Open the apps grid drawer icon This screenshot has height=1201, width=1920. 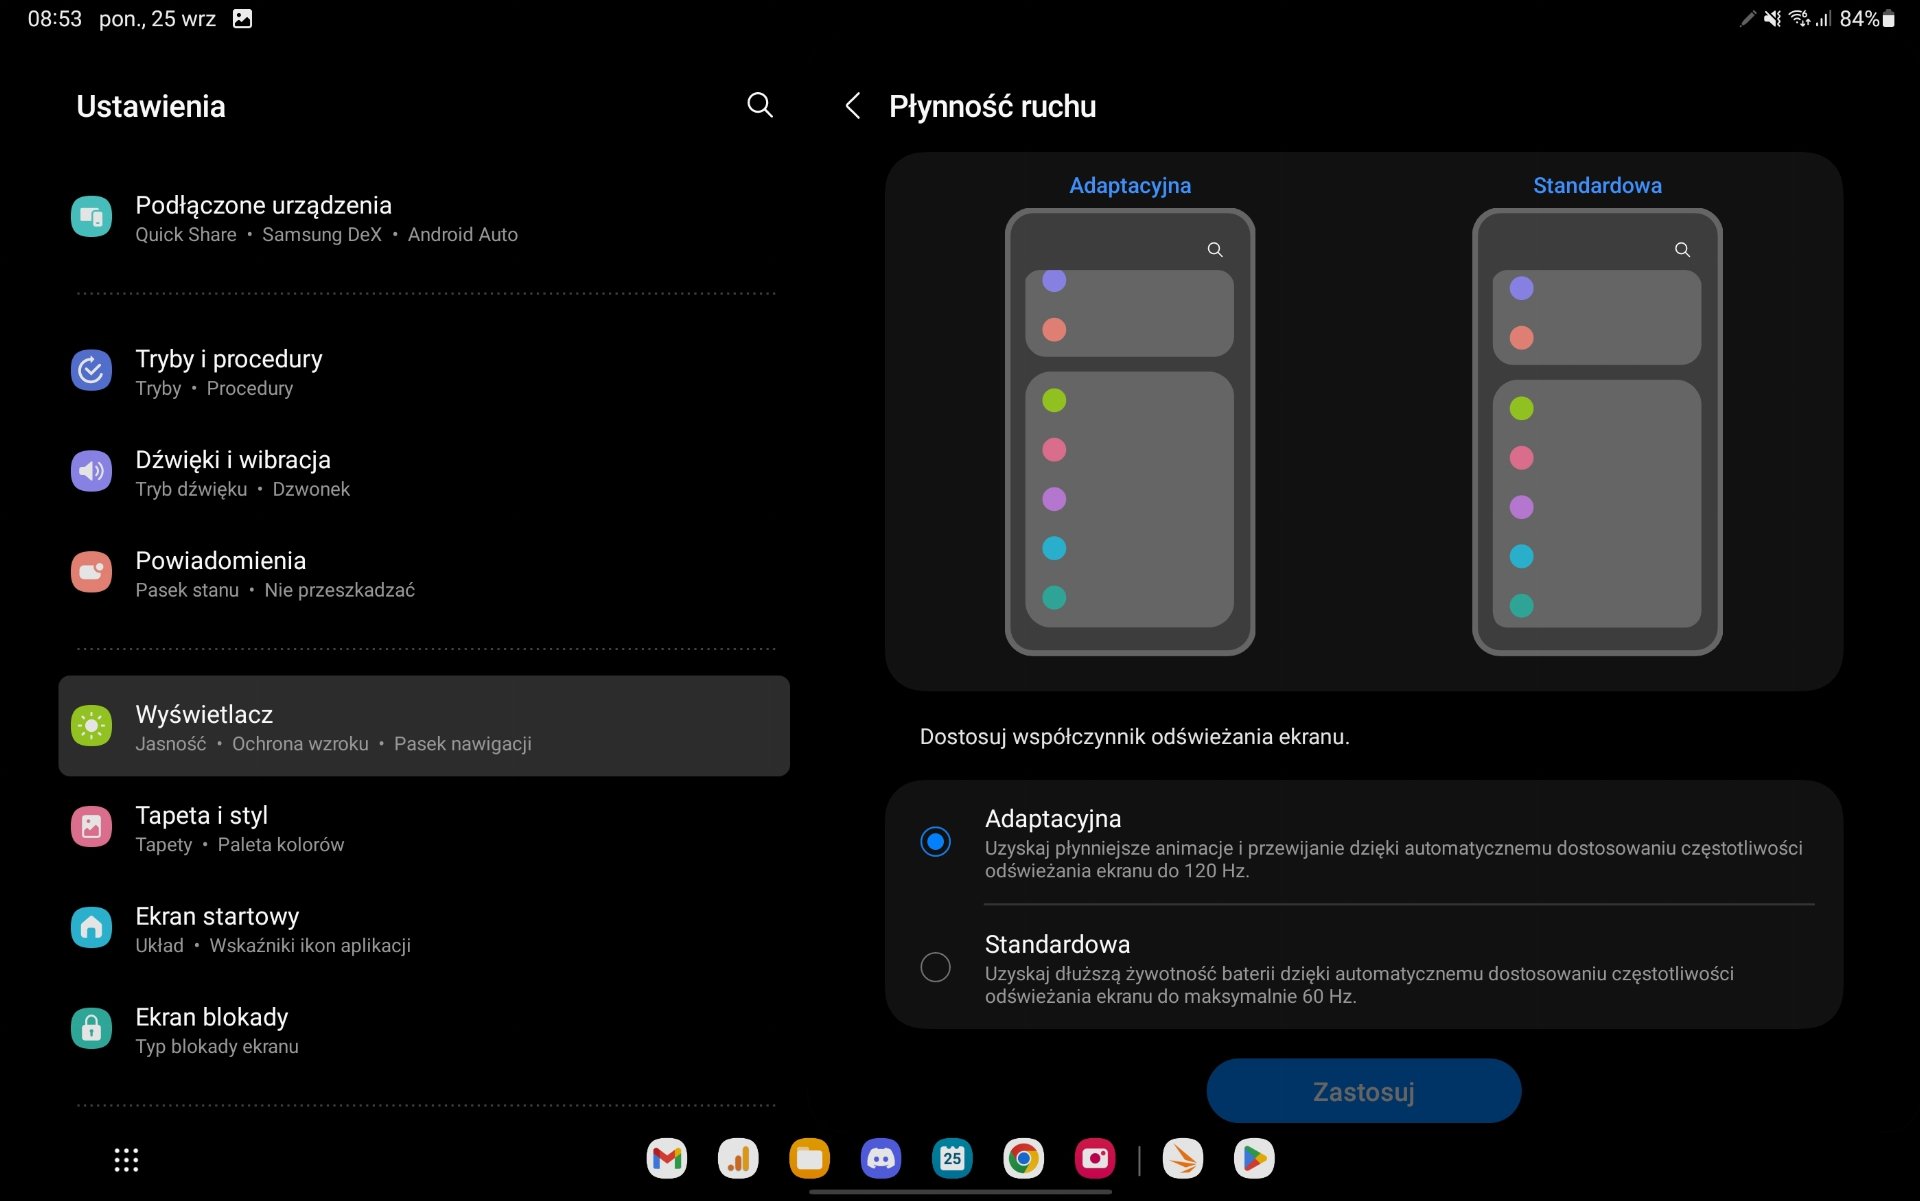pos(126,1160)
